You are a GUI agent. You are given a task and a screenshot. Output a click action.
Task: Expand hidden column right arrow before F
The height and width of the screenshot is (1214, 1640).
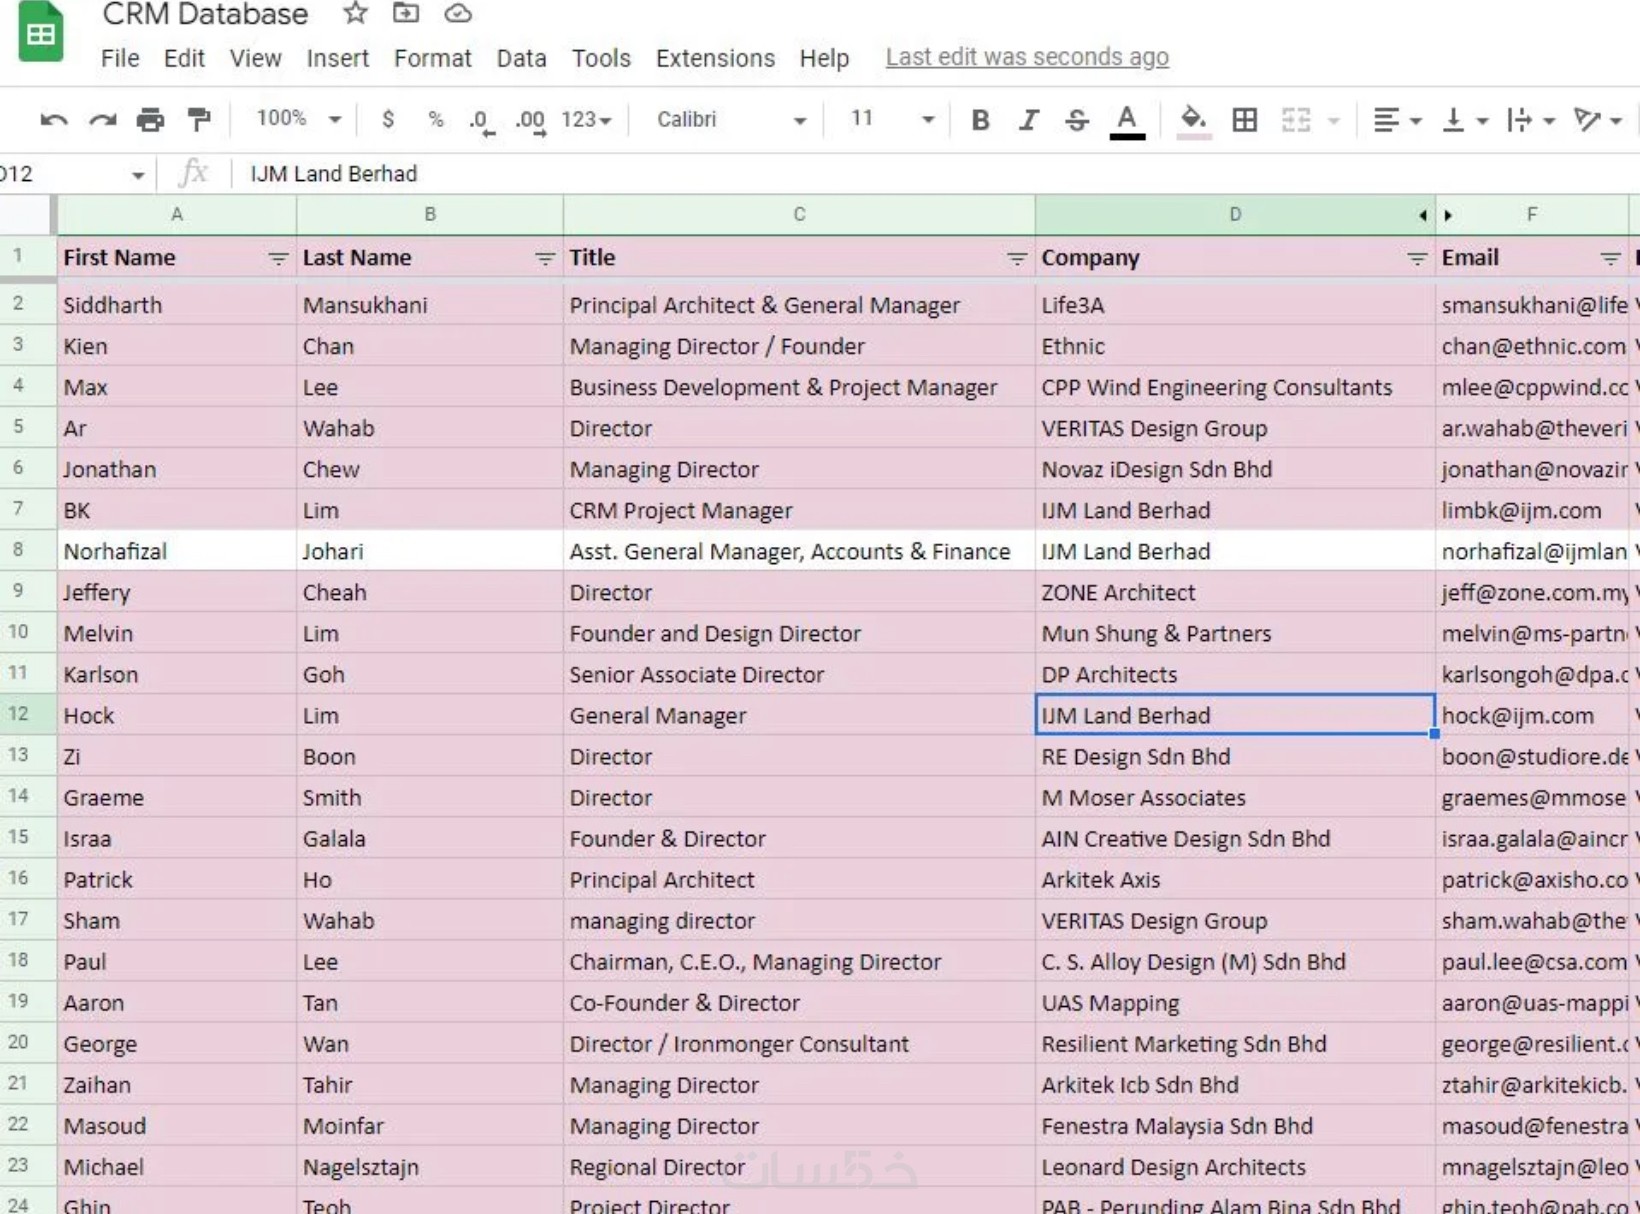click(1448, 215)
